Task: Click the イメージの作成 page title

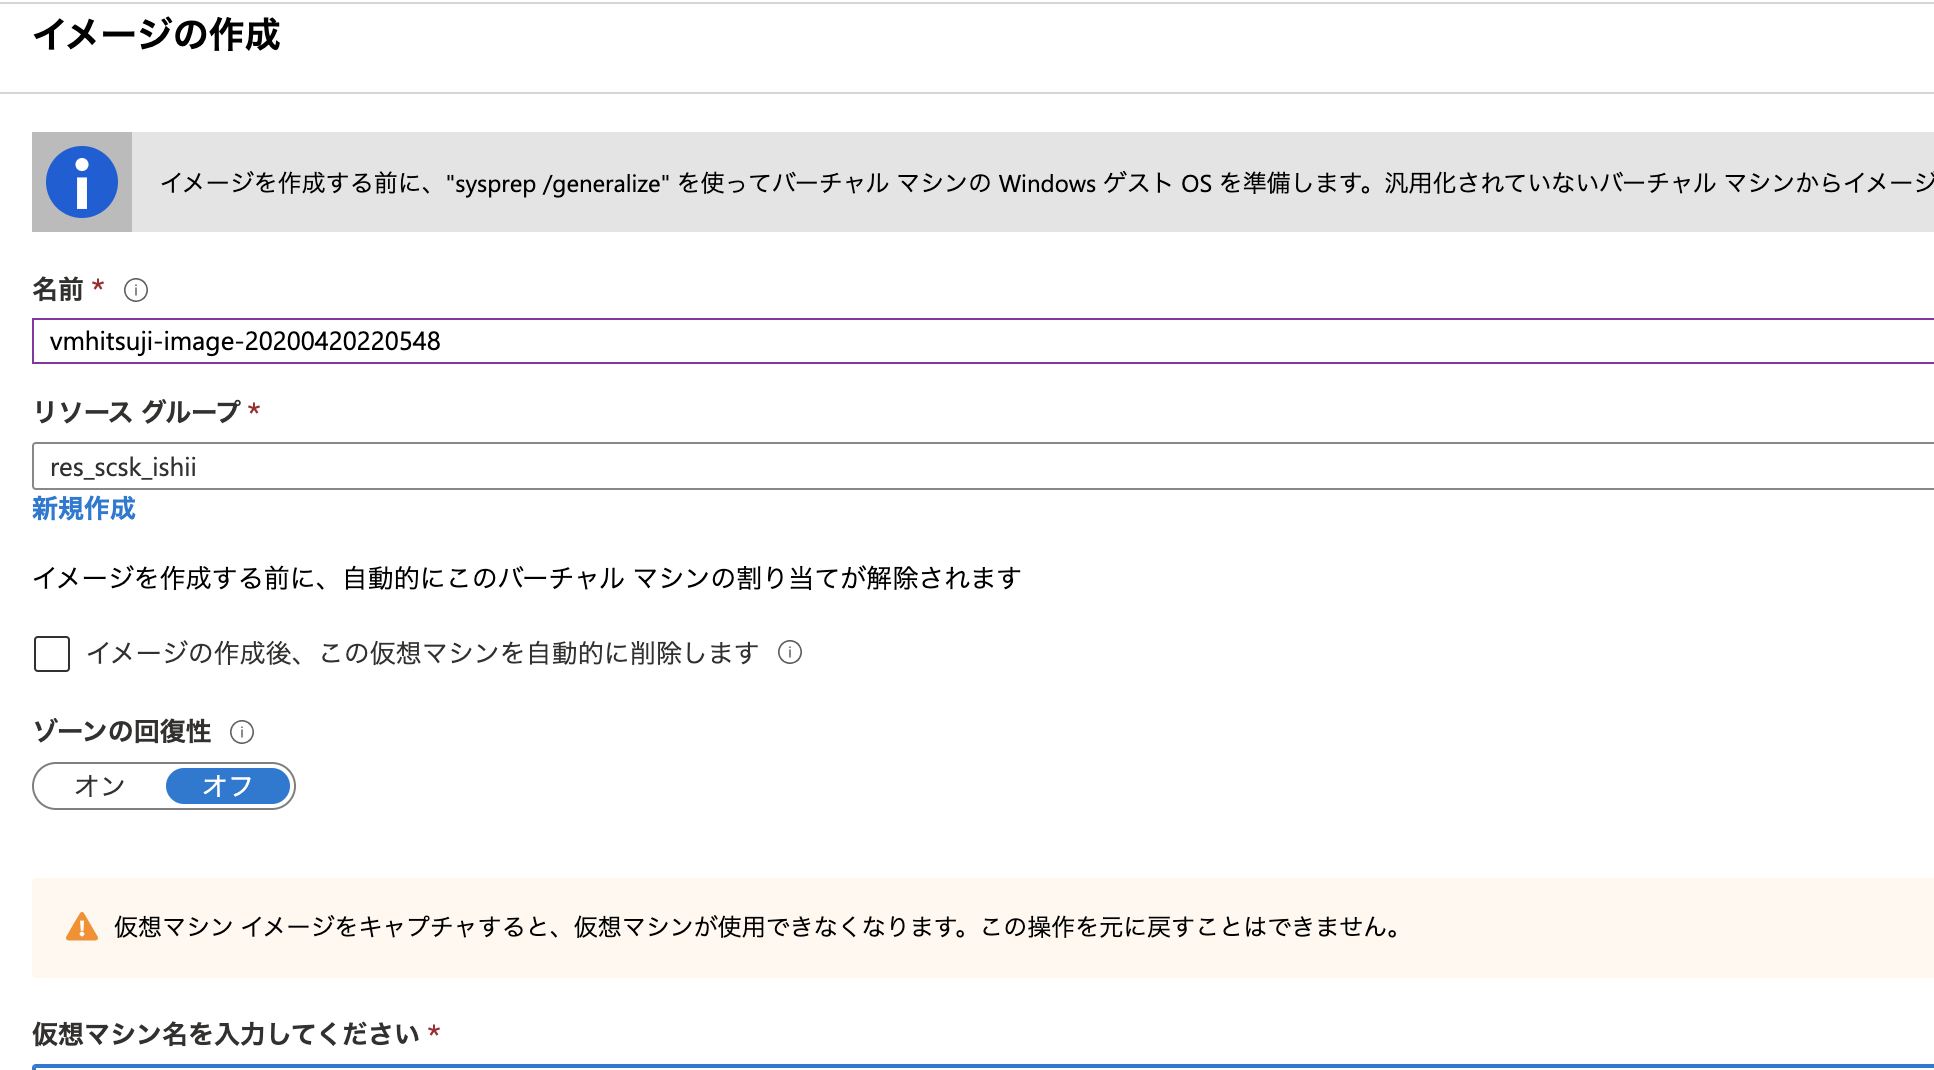Action: tap(157, 34)
